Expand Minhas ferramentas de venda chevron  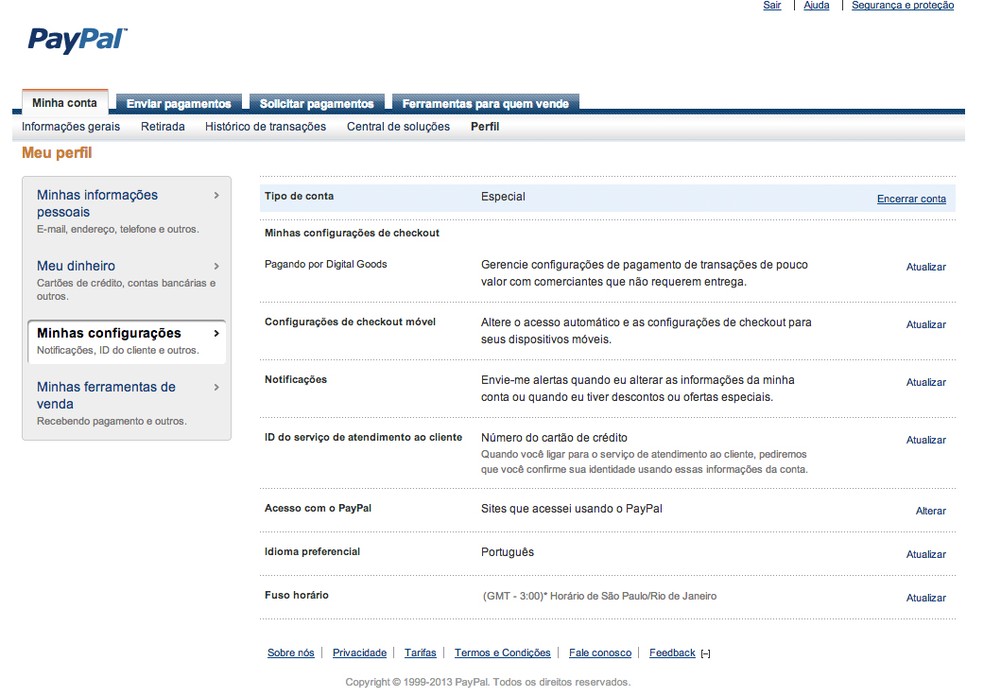click(217, 387)
